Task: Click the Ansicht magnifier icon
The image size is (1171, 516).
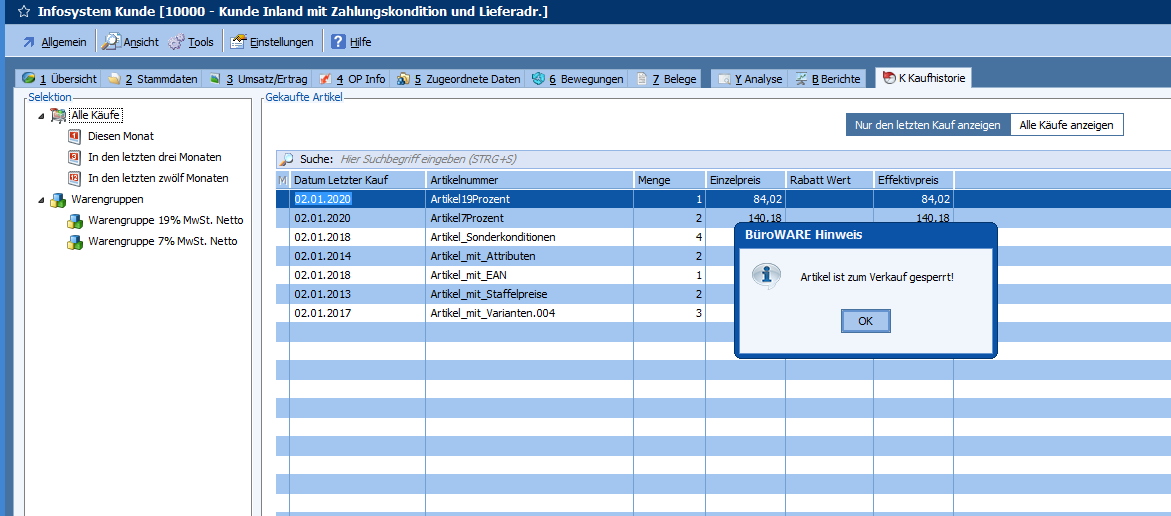Action: point(111,42)
